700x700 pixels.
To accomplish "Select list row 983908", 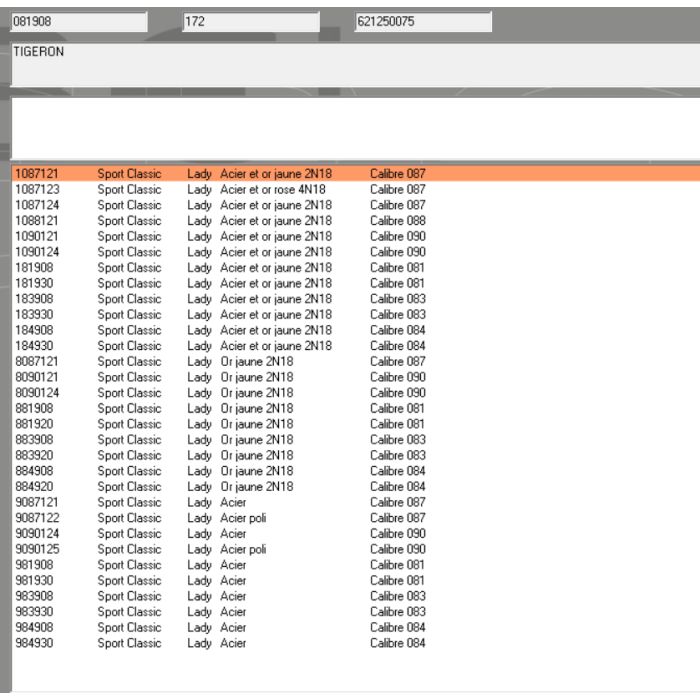I will [355, 596].
